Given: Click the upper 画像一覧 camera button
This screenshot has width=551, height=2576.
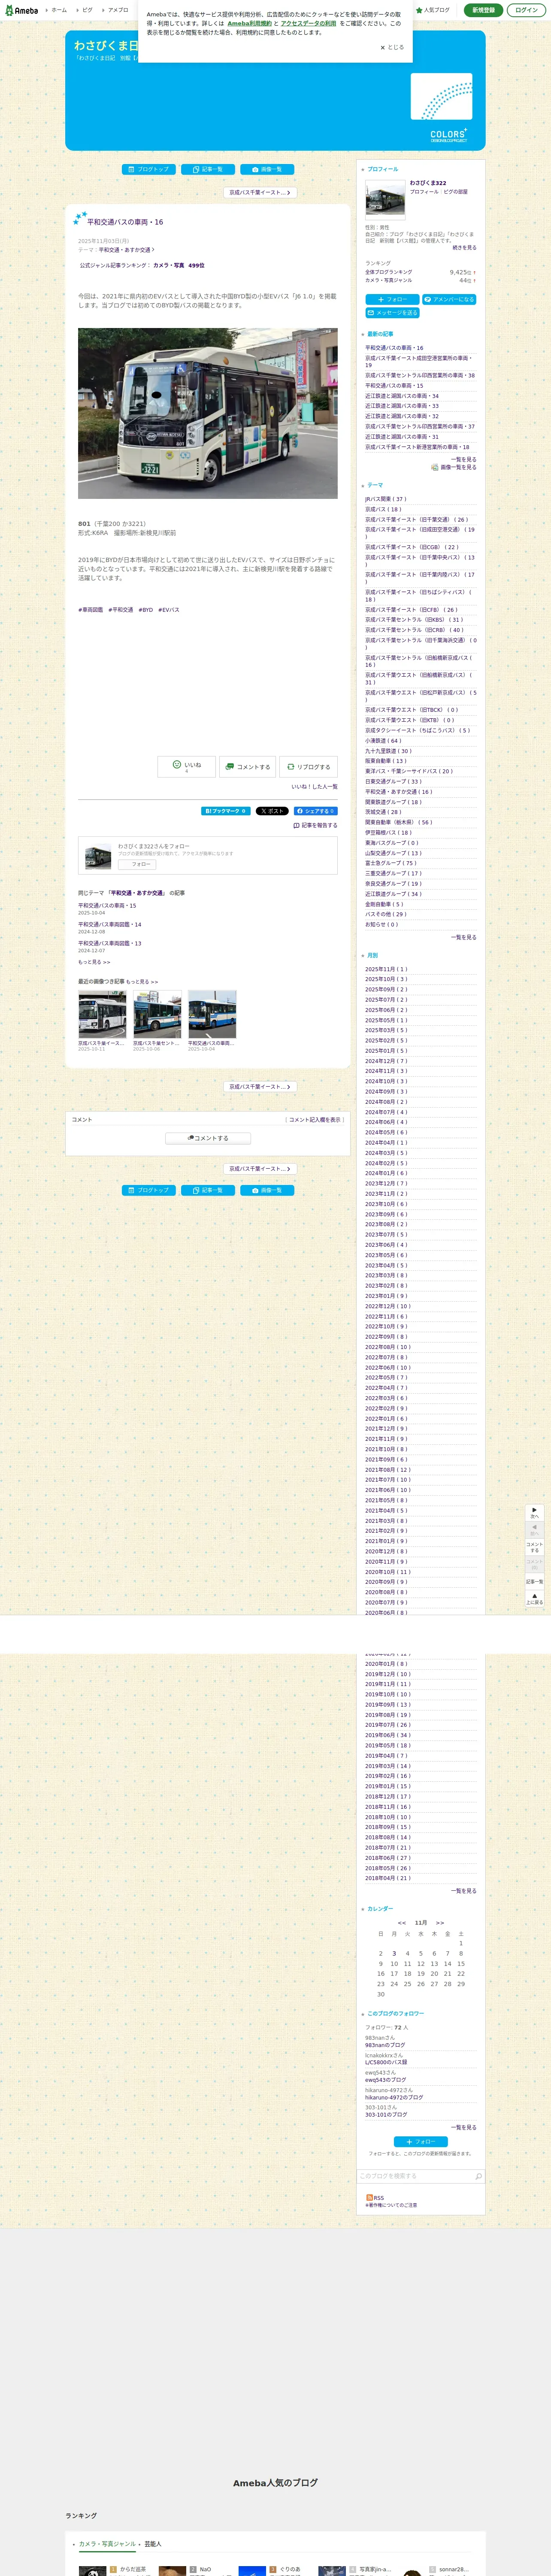Looking at the screenshot, I should pos(267,169).
